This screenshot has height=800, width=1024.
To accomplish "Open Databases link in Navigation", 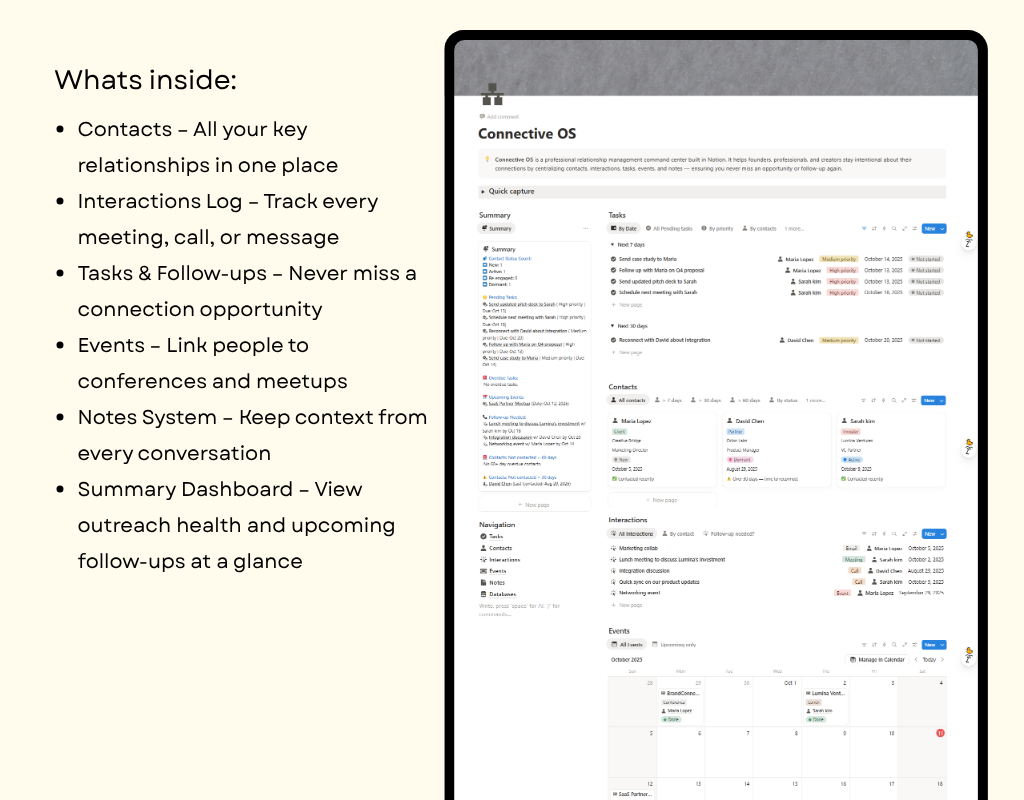I will tap(498, 594).
